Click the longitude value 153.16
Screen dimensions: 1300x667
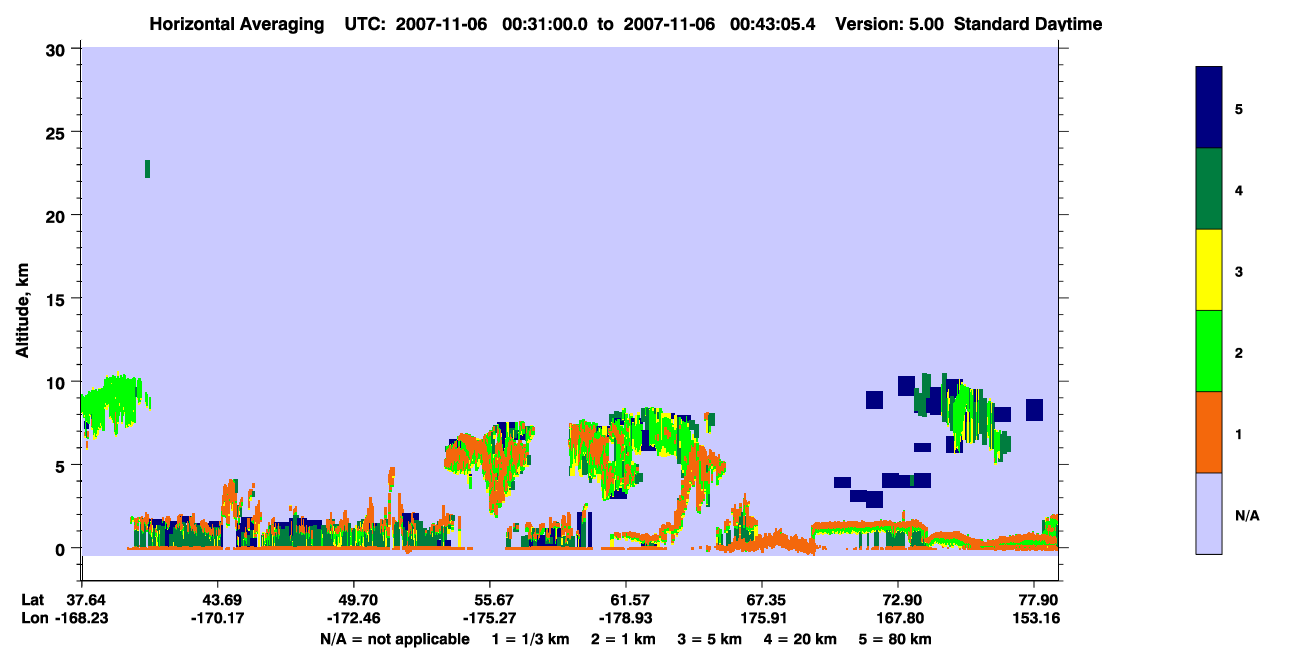1037,618
